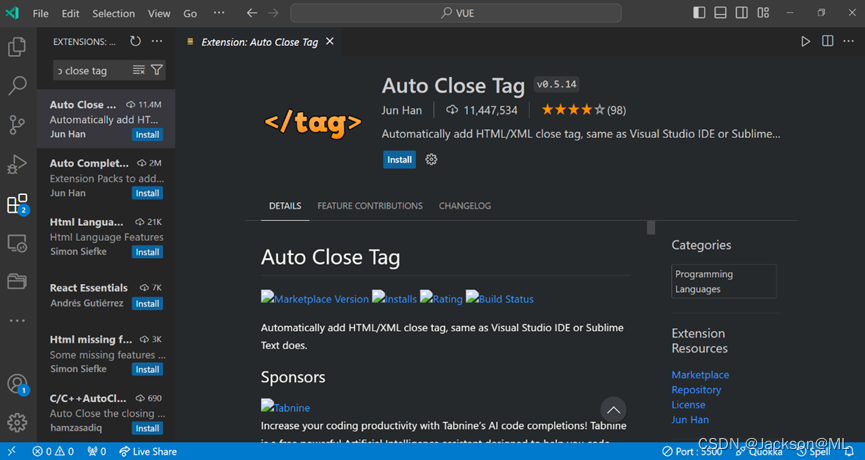The height and width of the screenshot is (460, 865).
Task: Go back with the left arrow
Action: (x=252, y=13)
